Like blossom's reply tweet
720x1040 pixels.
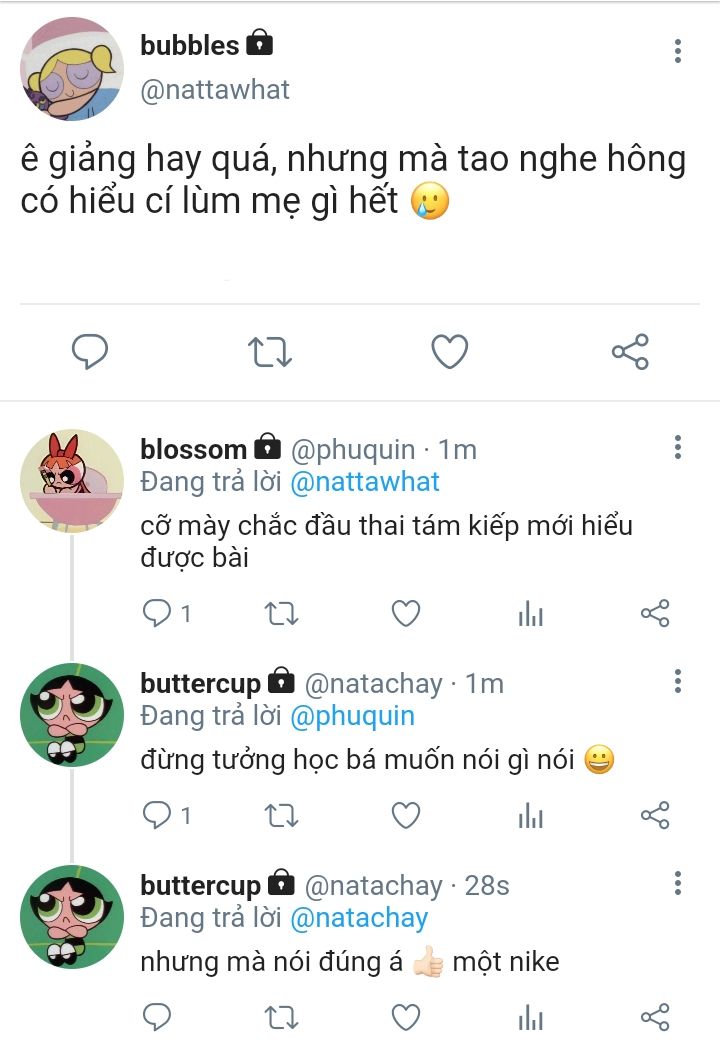[405, 613]
